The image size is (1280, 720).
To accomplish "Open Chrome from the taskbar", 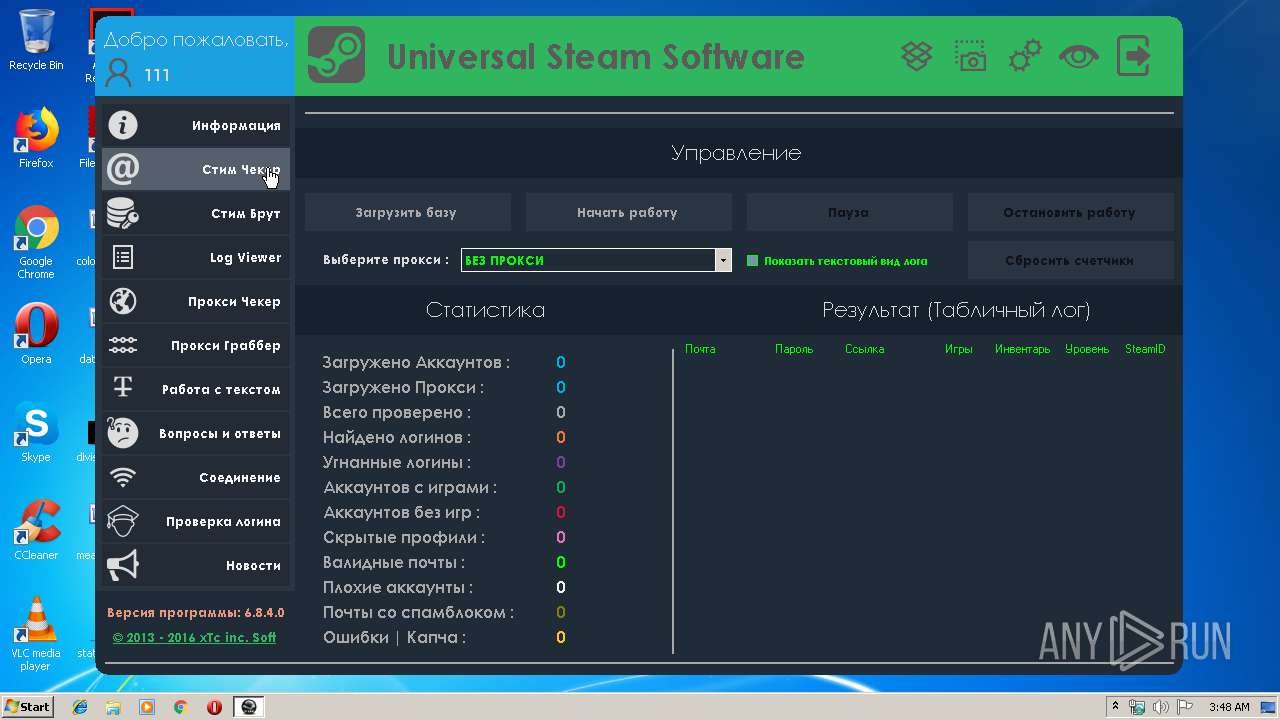I will pos(180,707).
